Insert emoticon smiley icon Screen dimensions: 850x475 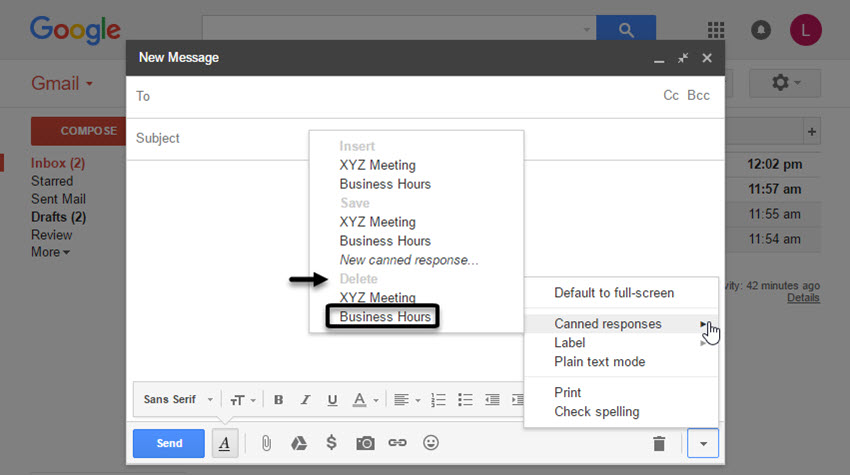coord(431,443)
